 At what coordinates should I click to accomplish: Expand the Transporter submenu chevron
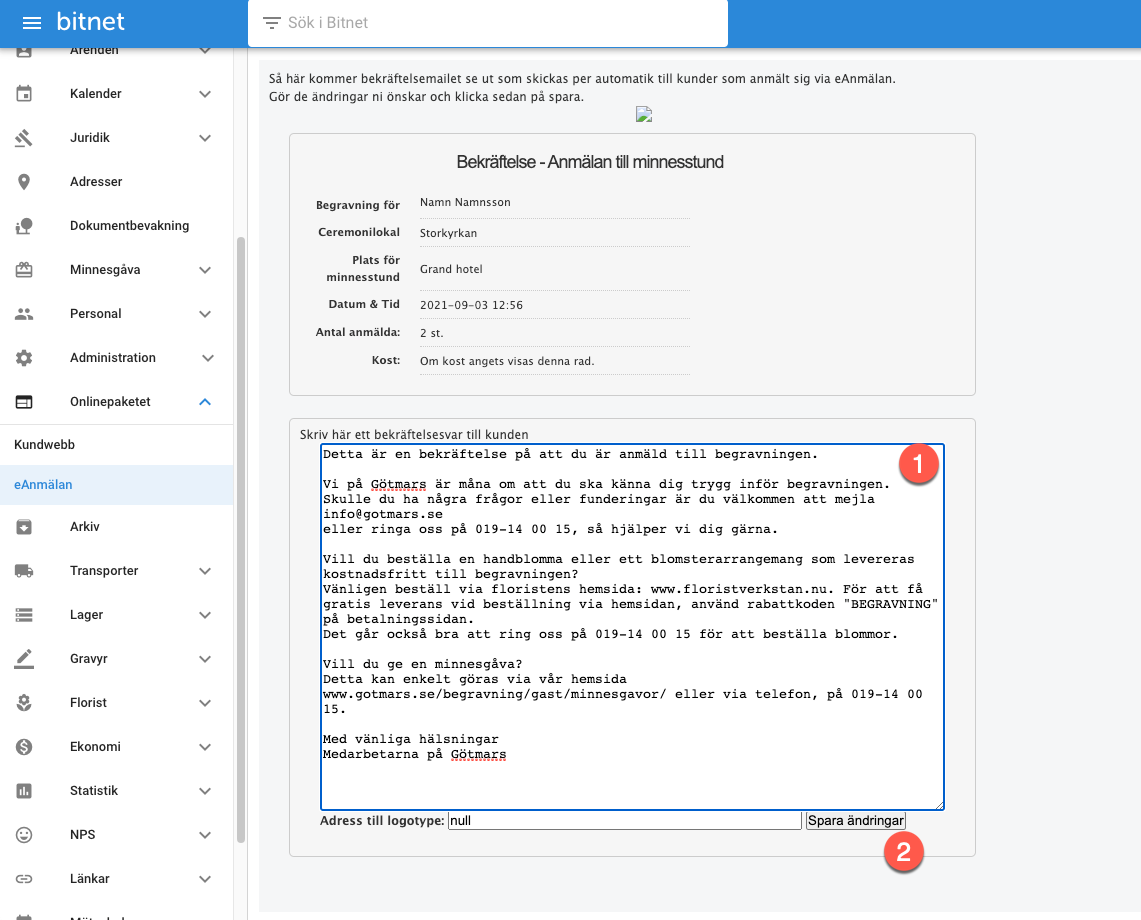click(205, 571)
